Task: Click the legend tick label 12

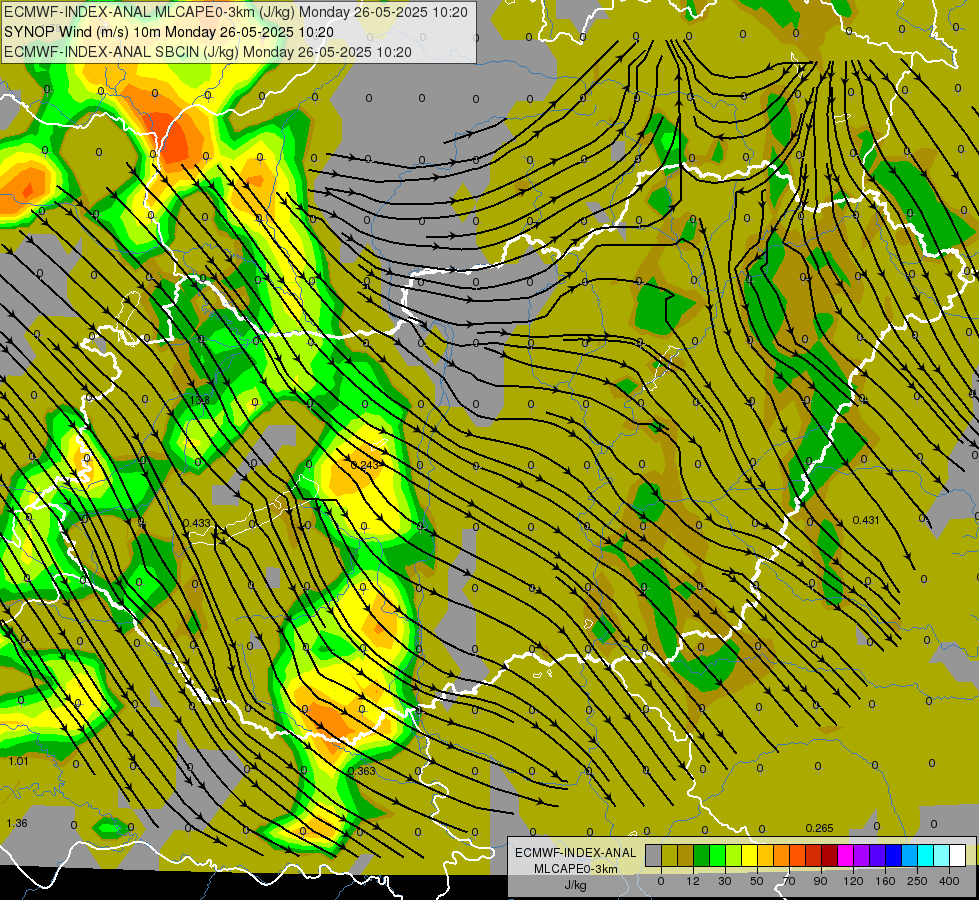Action: (693, 881)
